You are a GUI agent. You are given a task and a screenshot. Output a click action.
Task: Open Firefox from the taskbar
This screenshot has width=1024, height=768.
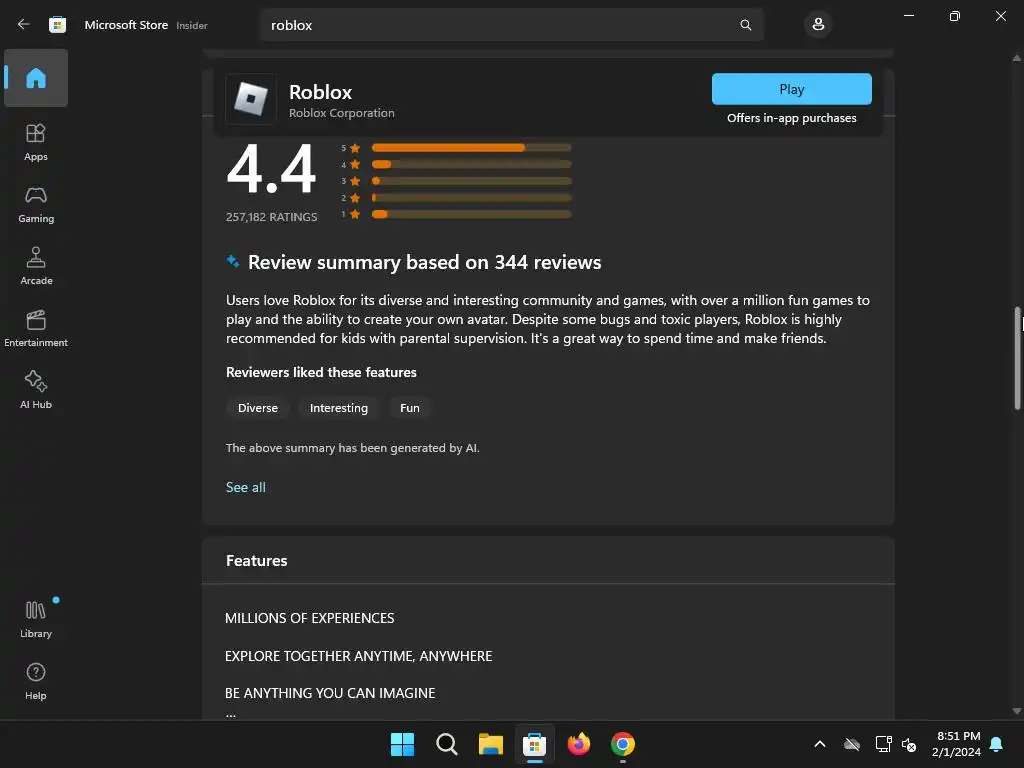579,744
